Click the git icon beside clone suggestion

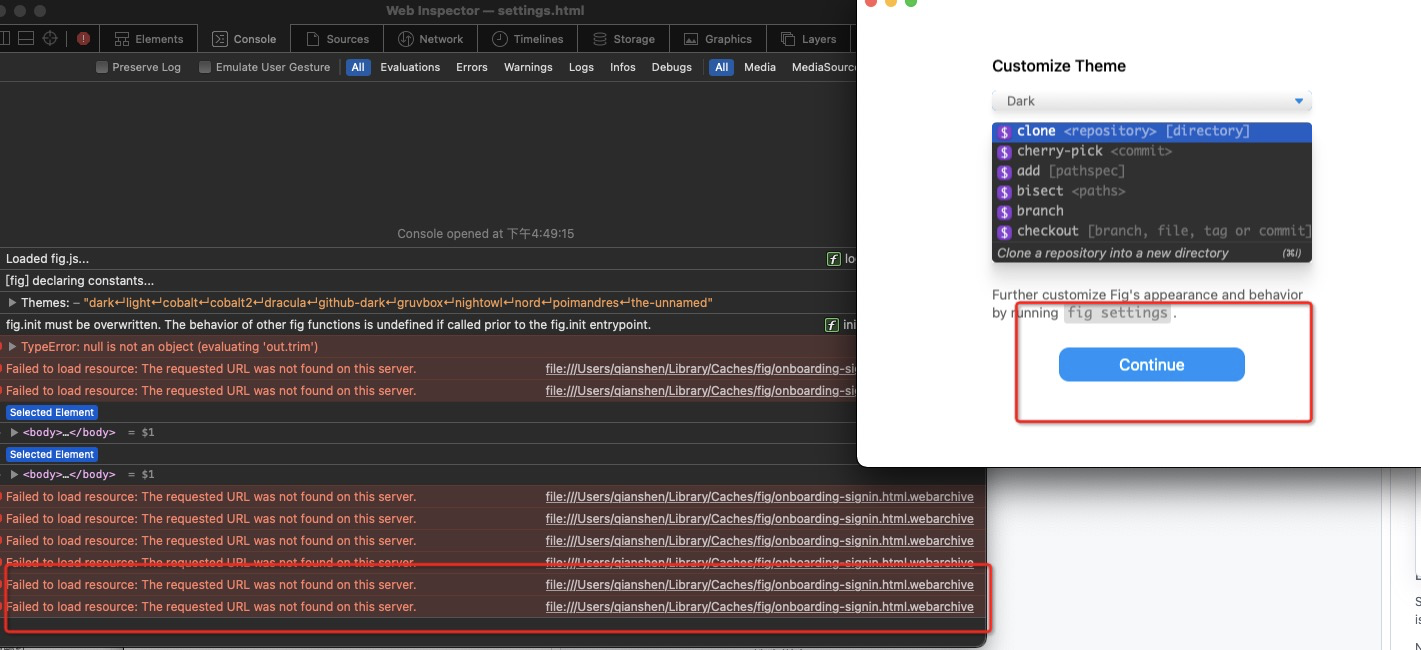coord(1005,131)
